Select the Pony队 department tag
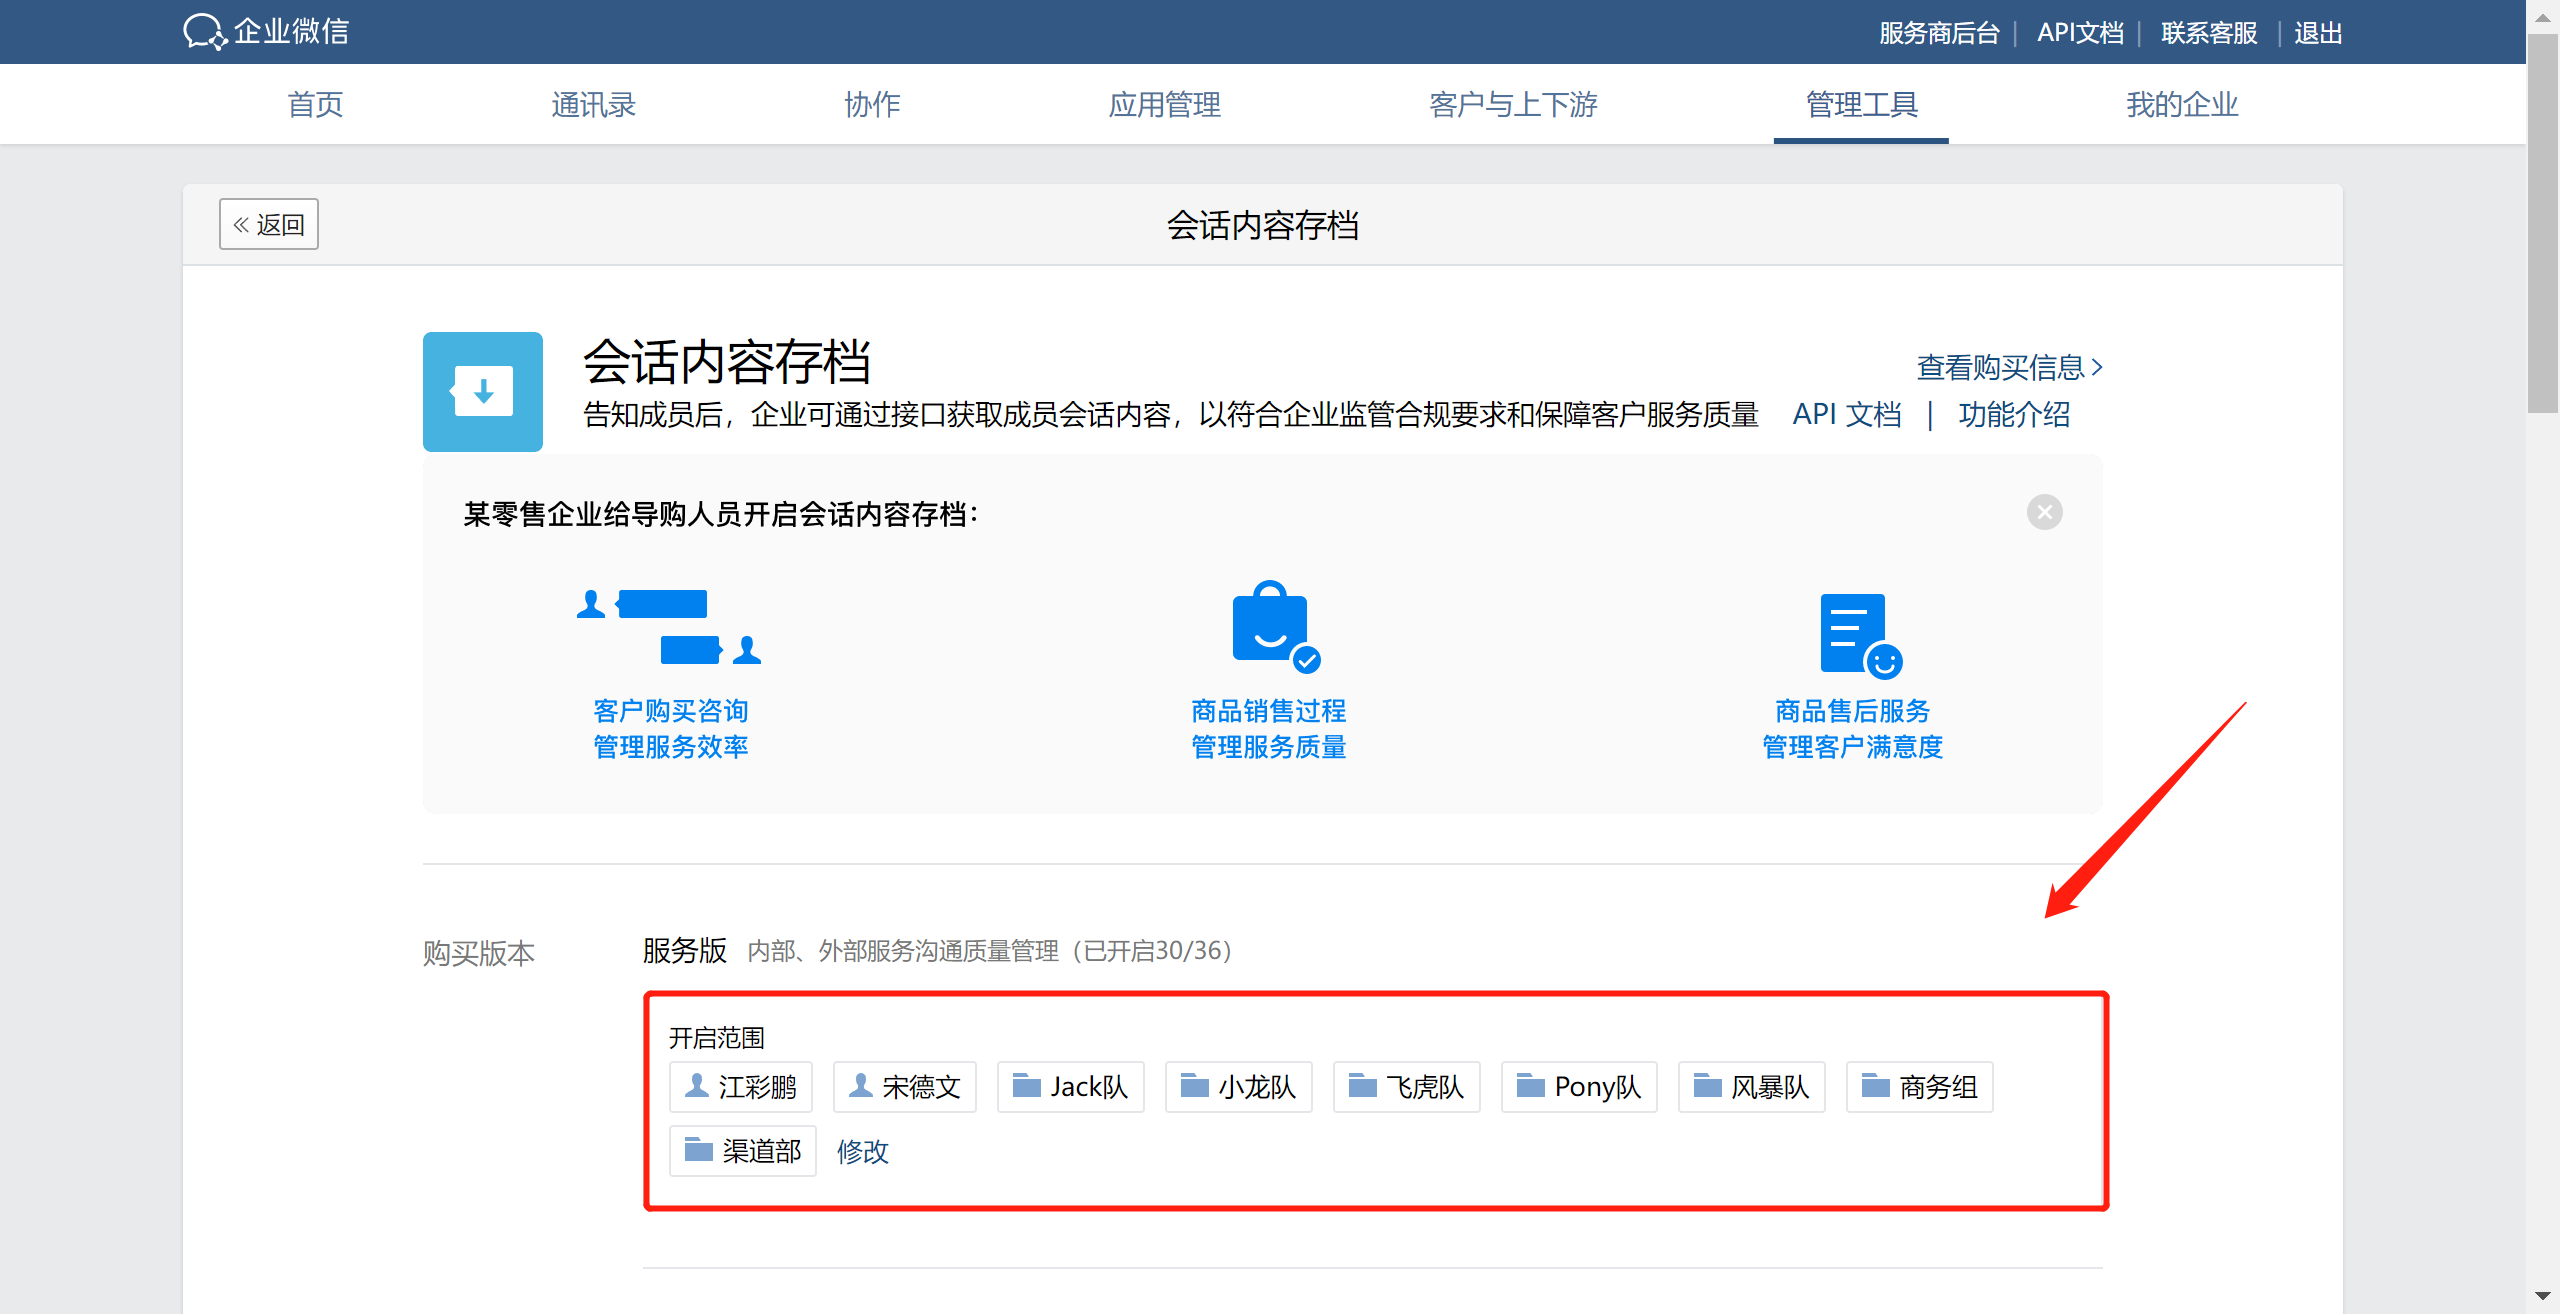Viewport: 2560px width, 1314px height. point(1579,1087)
